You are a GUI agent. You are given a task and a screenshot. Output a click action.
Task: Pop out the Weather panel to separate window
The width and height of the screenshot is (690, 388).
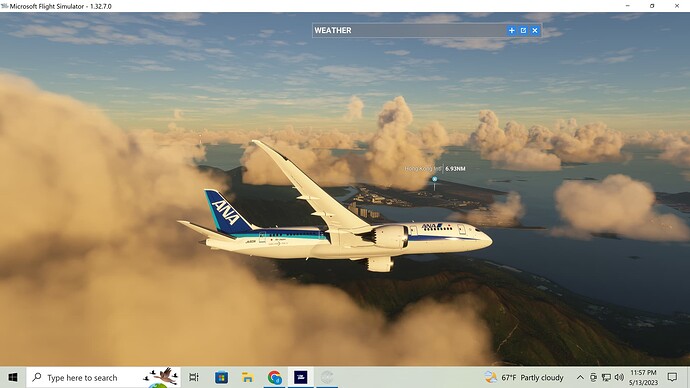click(523, 30)
